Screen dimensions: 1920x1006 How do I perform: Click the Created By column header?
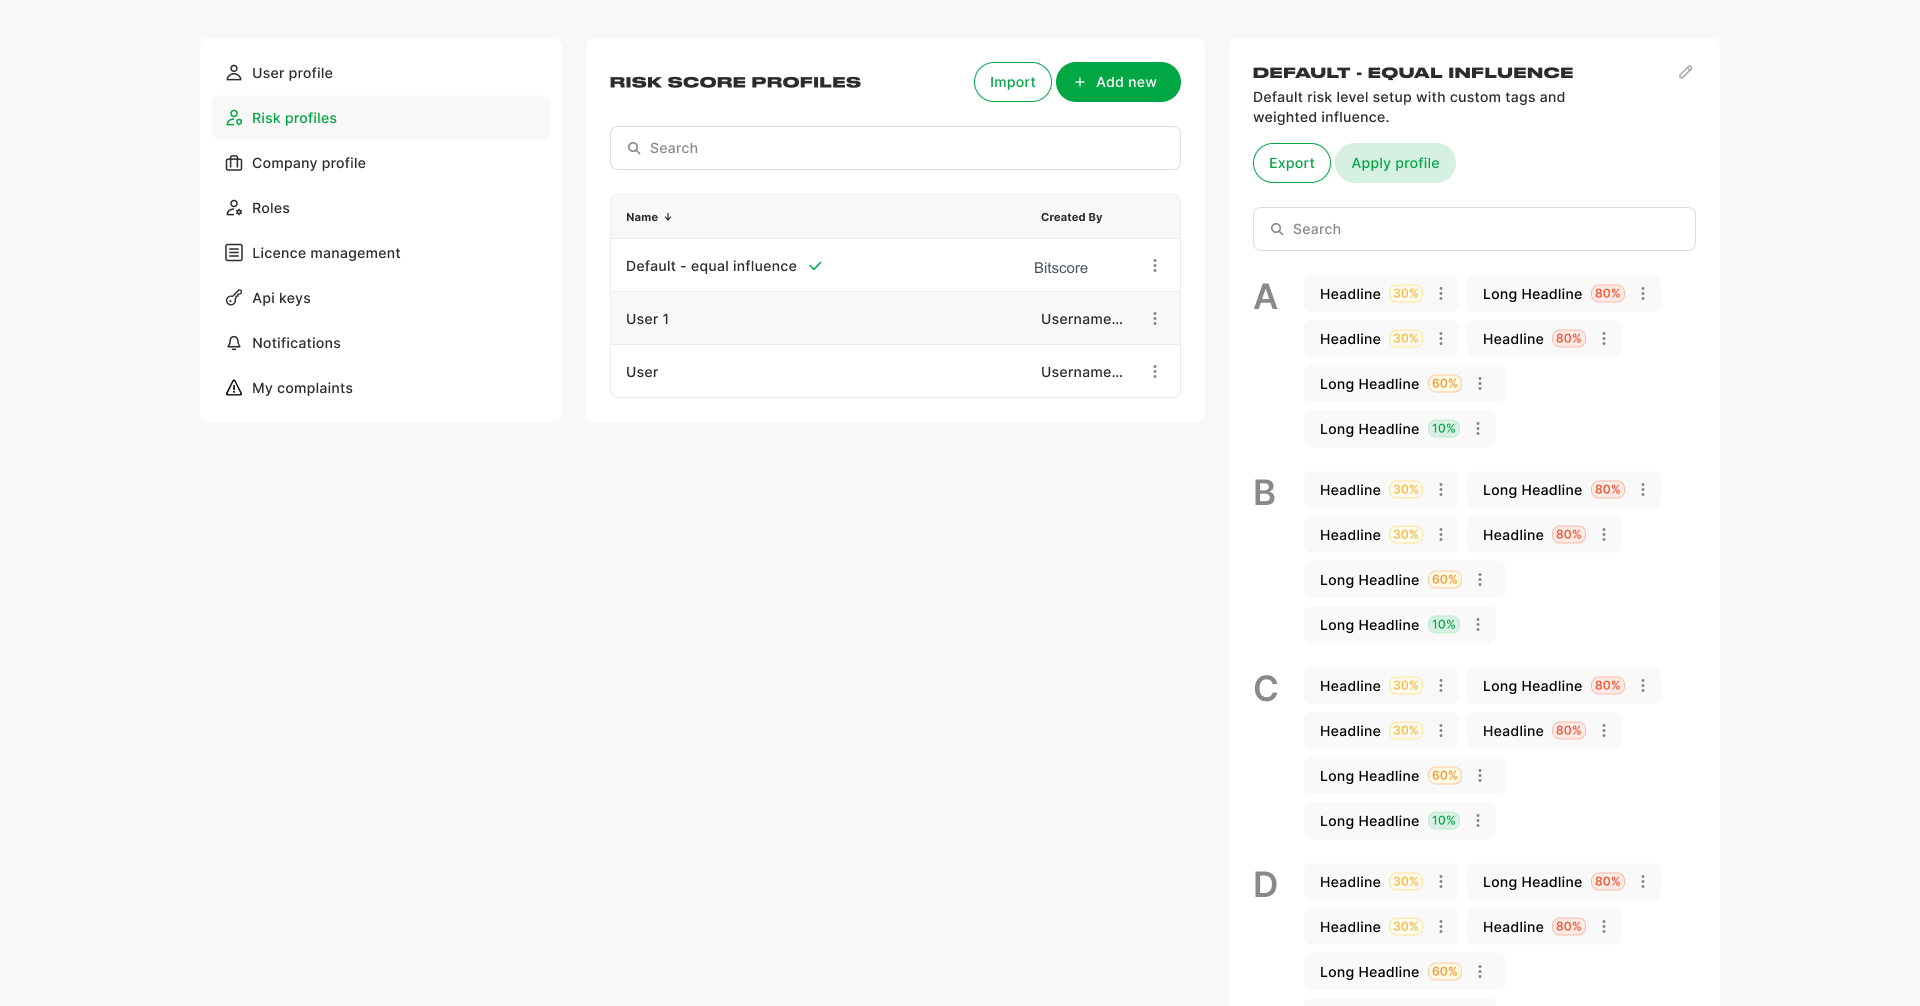pos(1071,217)
